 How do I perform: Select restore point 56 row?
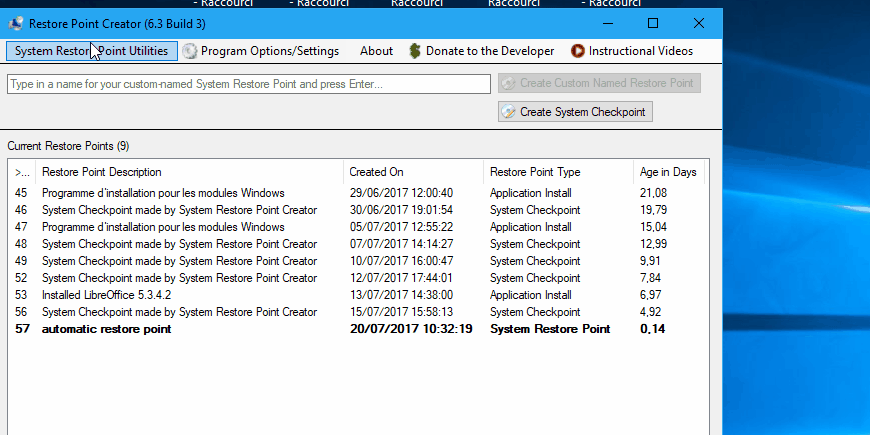tap(358, 312)
